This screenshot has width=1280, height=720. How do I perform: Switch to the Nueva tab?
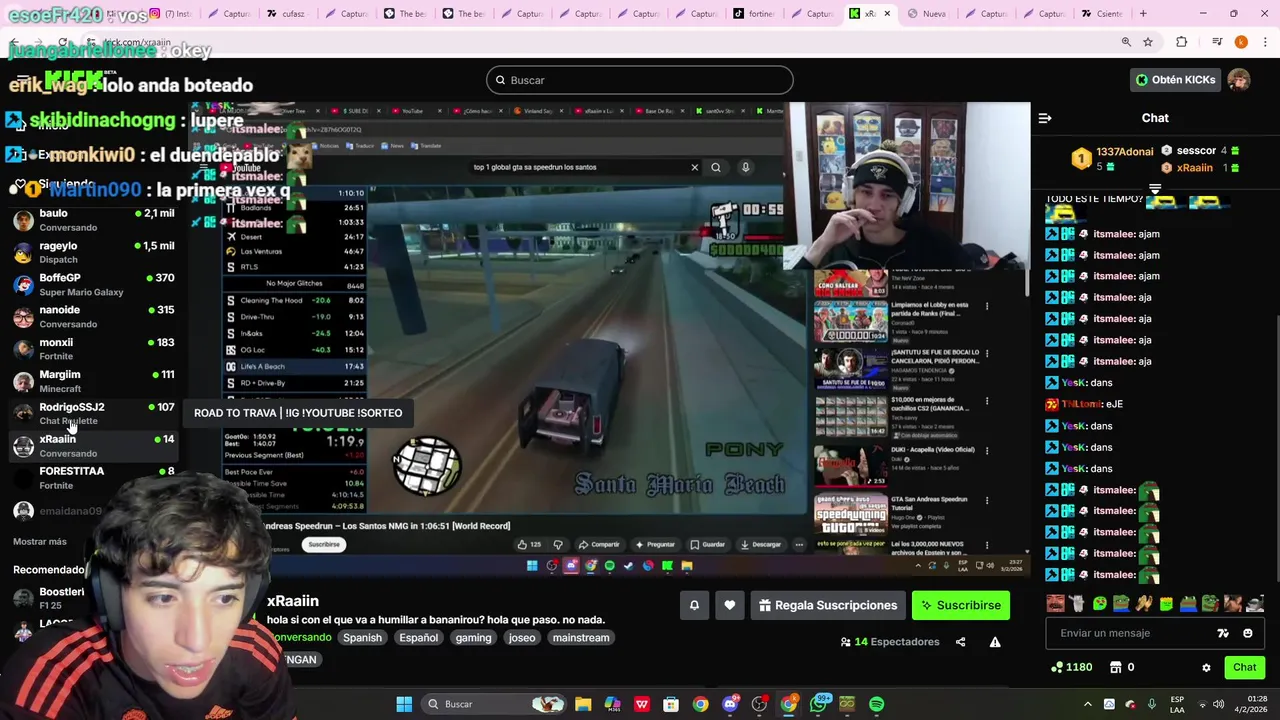tap(927, 14)
